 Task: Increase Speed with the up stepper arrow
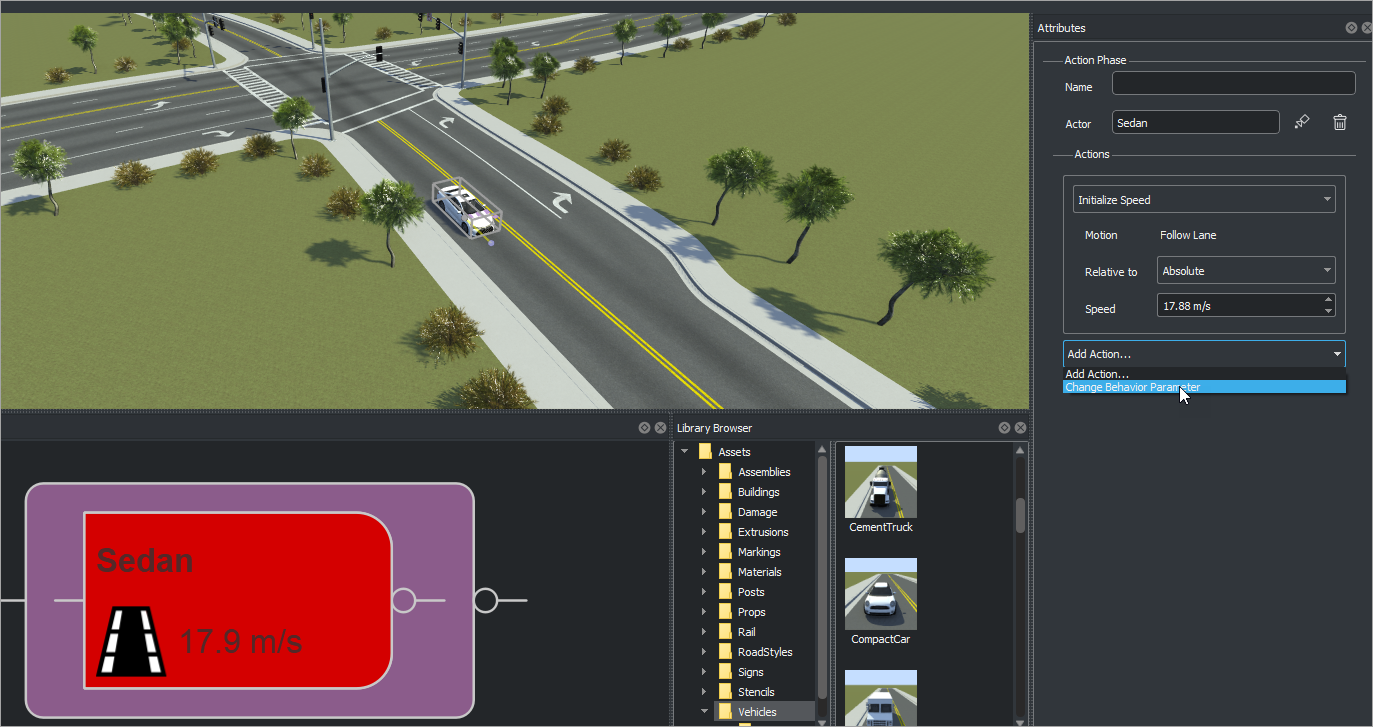point(1329,300)
